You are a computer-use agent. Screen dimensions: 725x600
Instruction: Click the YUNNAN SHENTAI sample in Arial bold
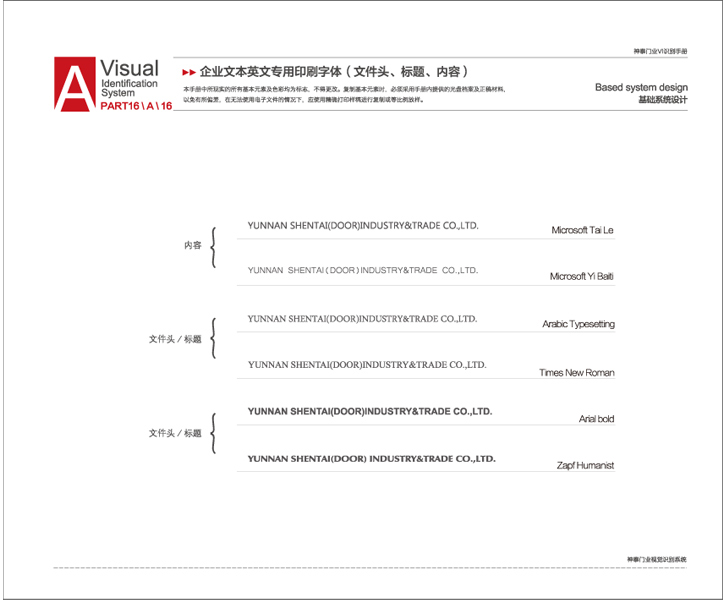click(370, 411)
